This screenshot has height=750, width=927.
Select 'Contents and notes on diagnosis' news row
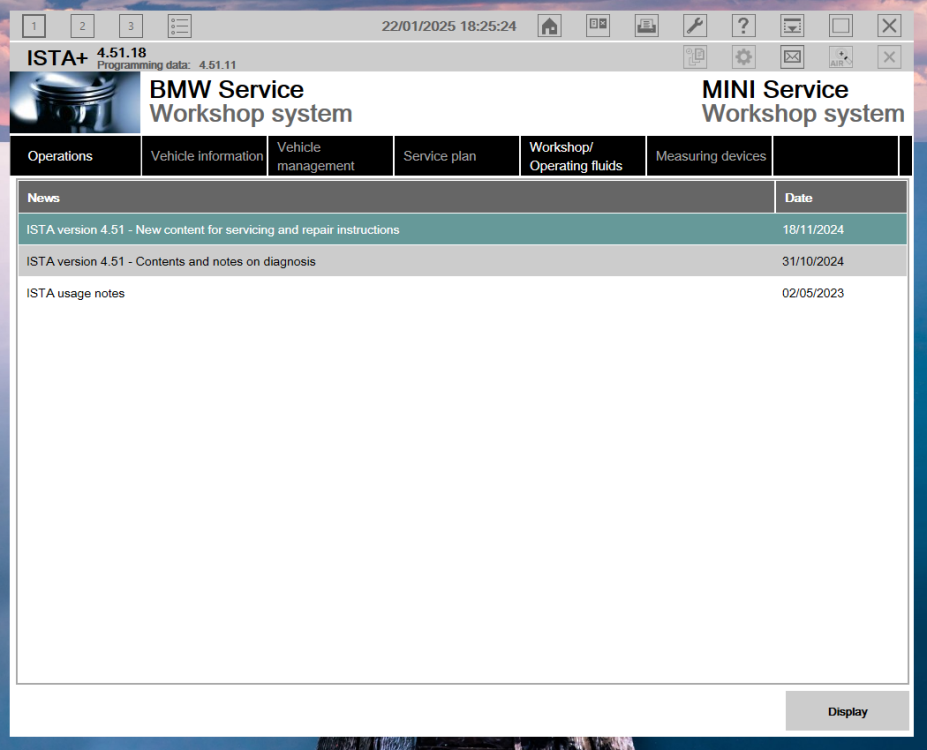(x=462, y=261)
